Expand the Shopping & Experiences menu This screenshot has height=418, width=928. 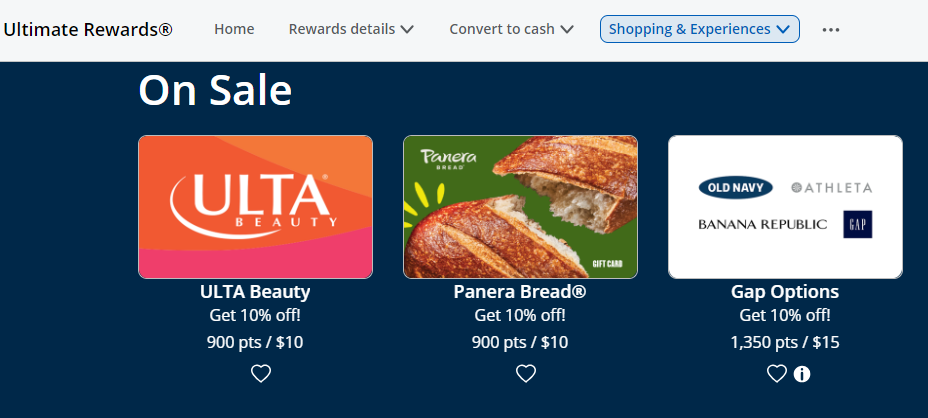click(699, 29)
